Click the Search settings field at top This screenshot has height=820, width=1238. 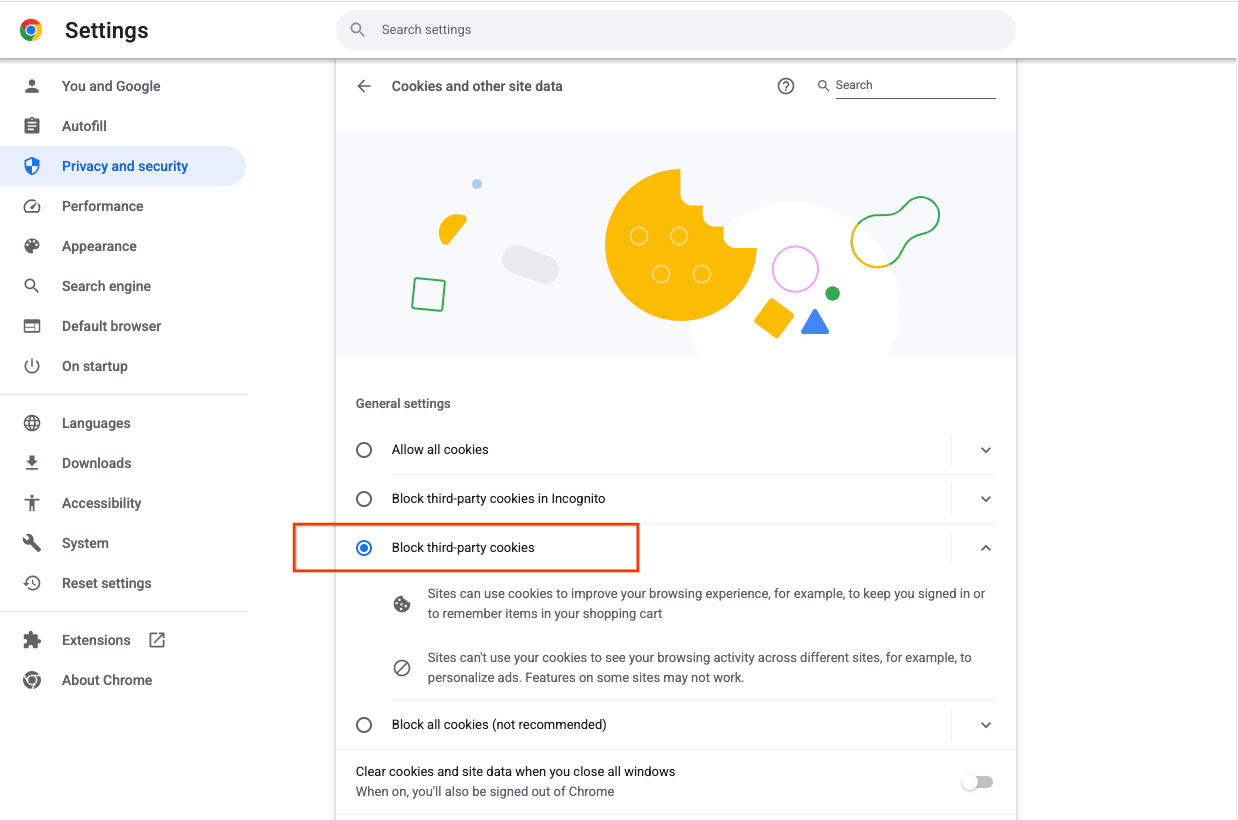click(x=676, y=30)
